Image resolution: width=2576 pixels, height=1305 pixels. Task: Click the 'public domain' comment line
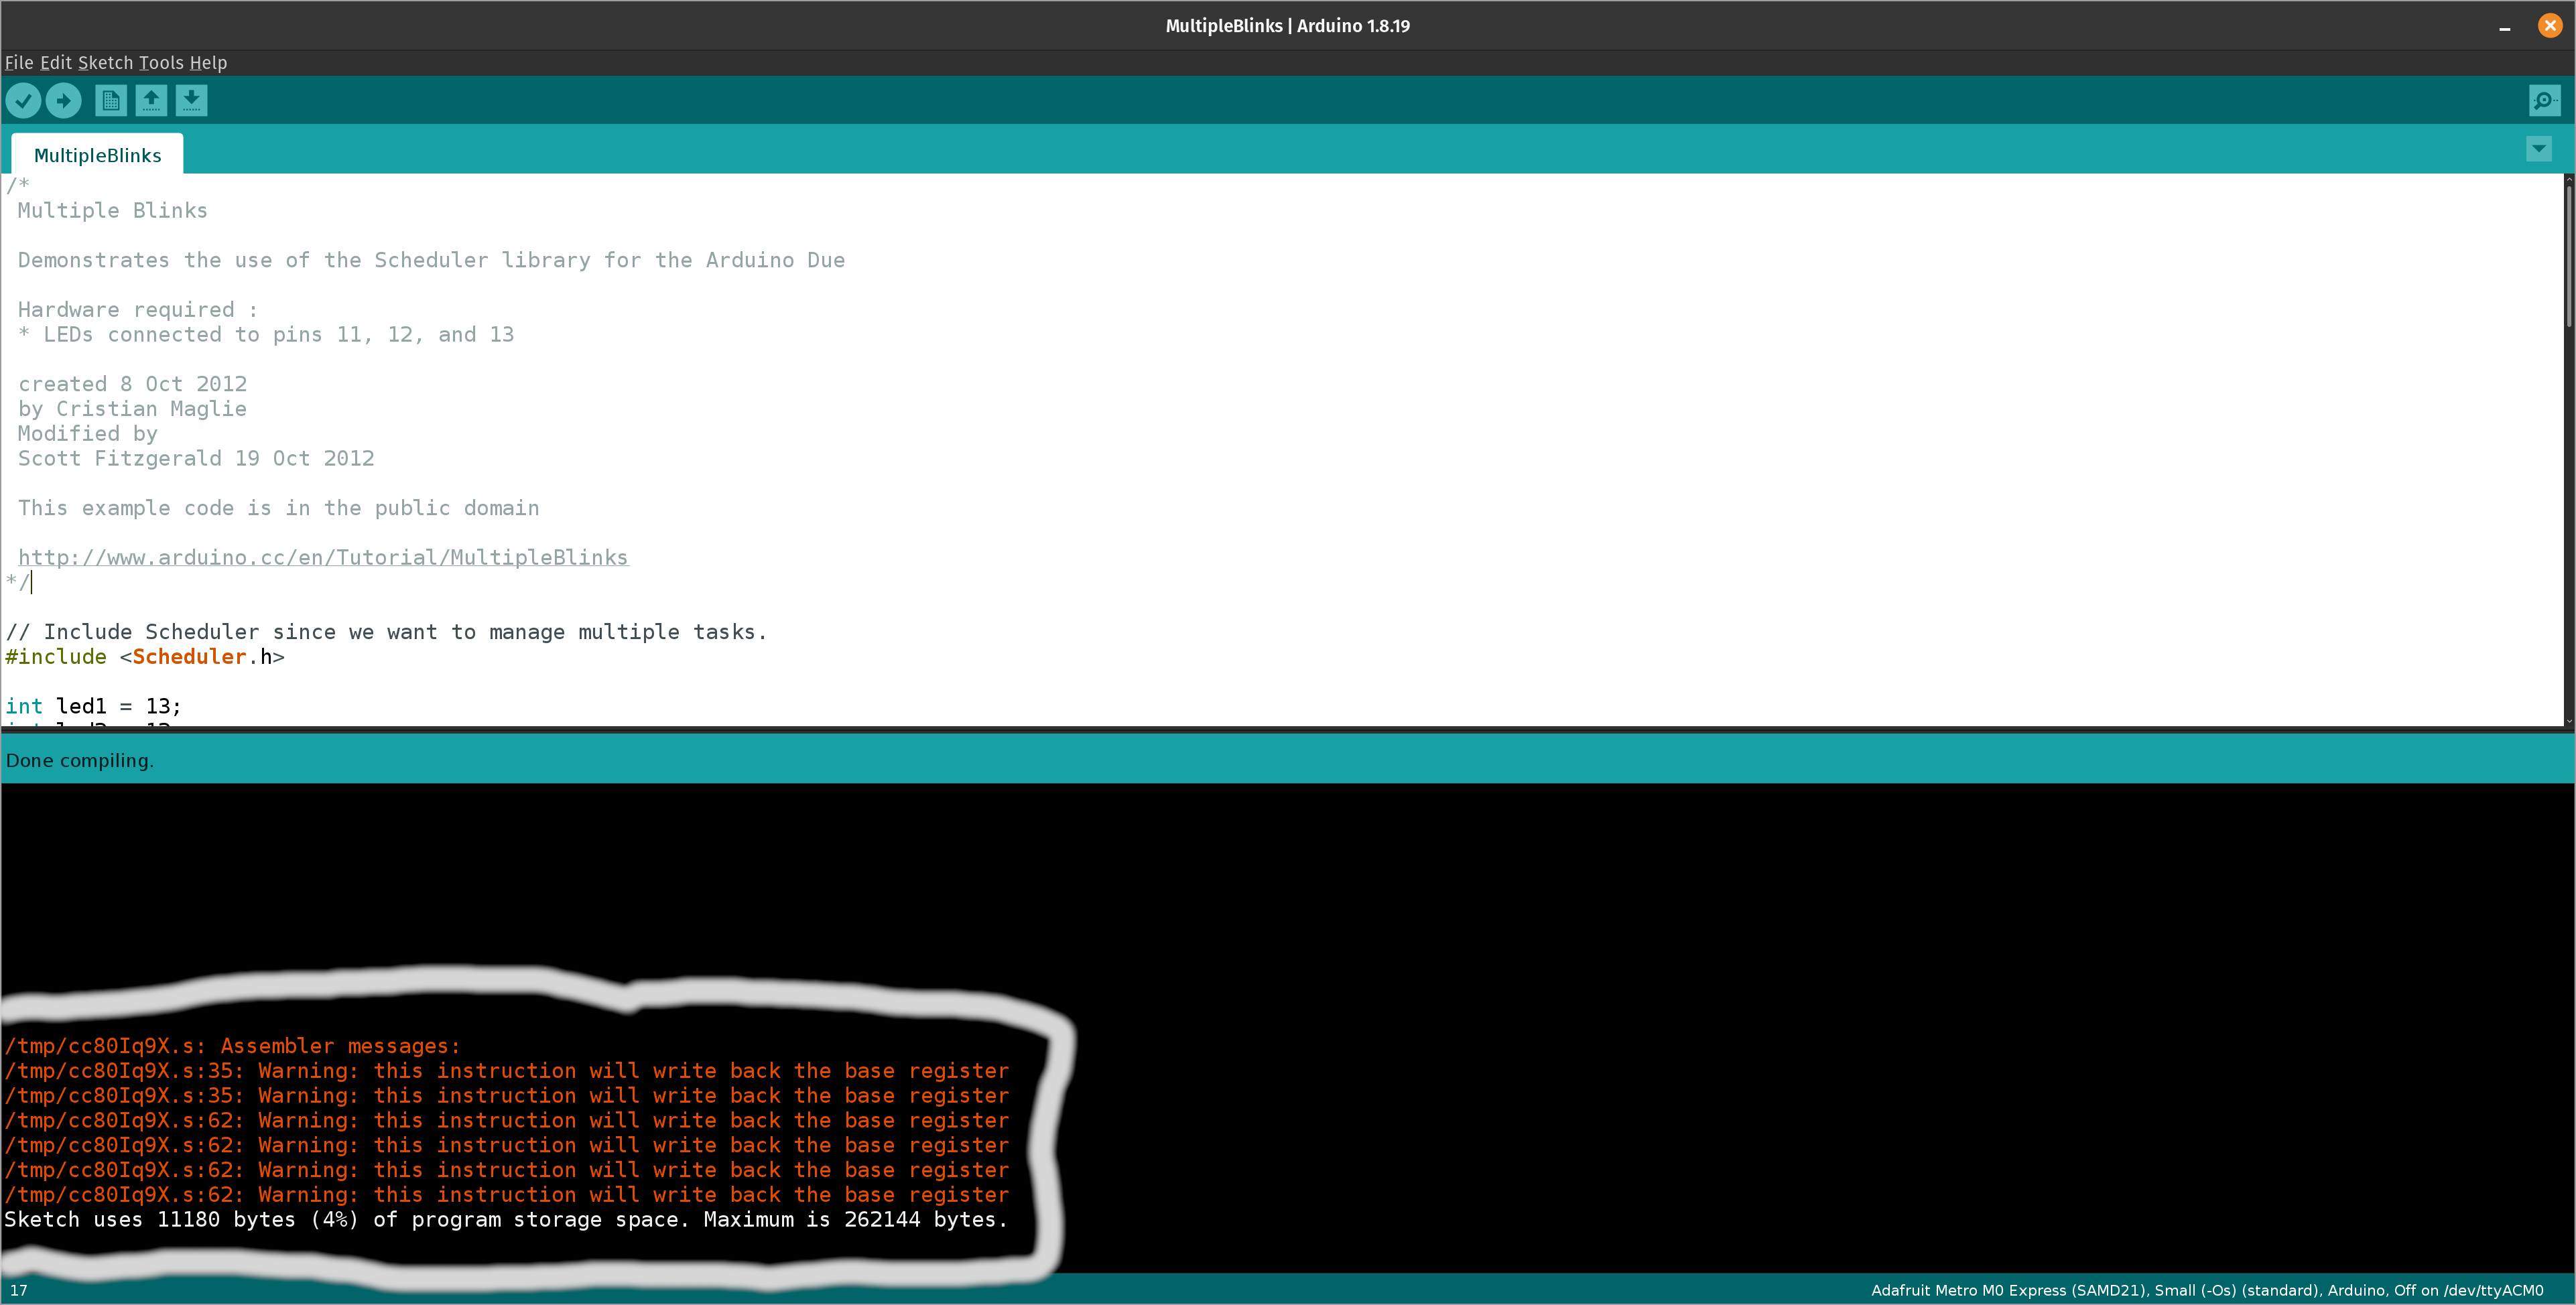278,508
